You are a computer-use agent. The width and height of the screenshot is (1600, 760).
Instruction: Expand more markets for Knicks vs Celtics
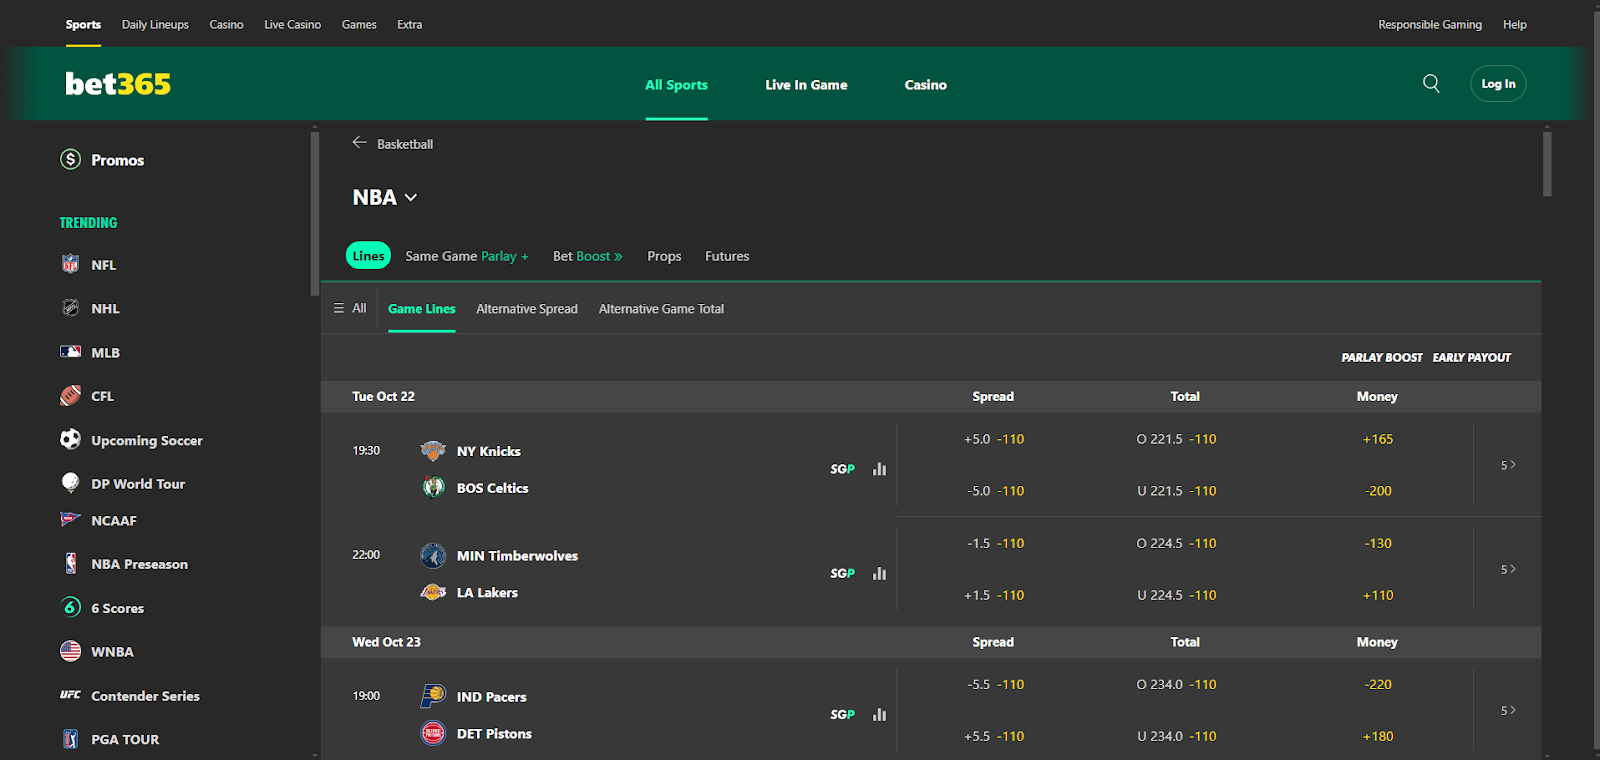click(1508, 465)
